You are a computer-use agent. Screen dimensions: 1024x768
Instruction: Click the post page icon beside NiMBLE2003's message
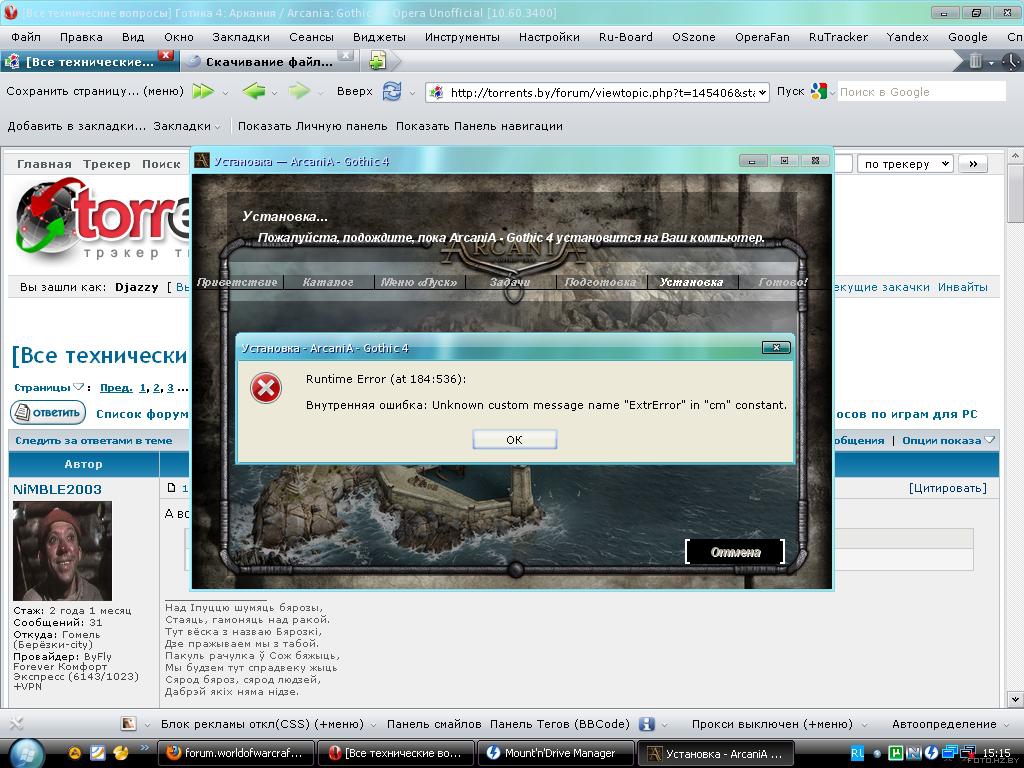click(172, 488)
